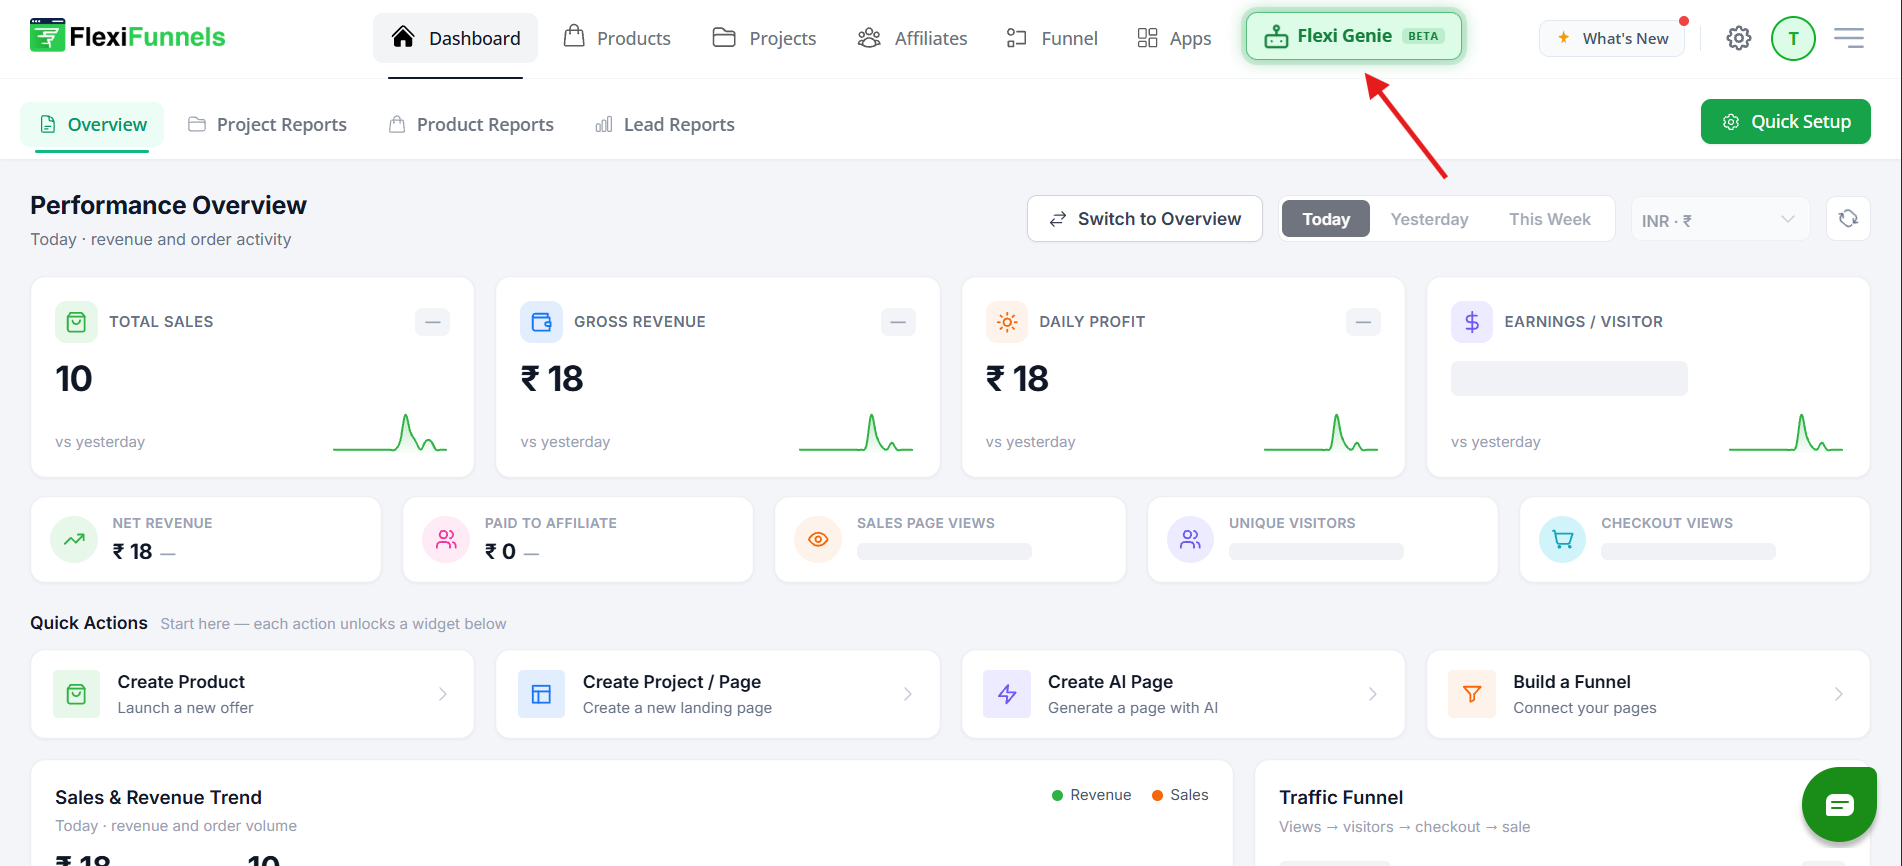Click the Unique Visitors users icon
The image size is (1902, 866).
[1190, 539]
